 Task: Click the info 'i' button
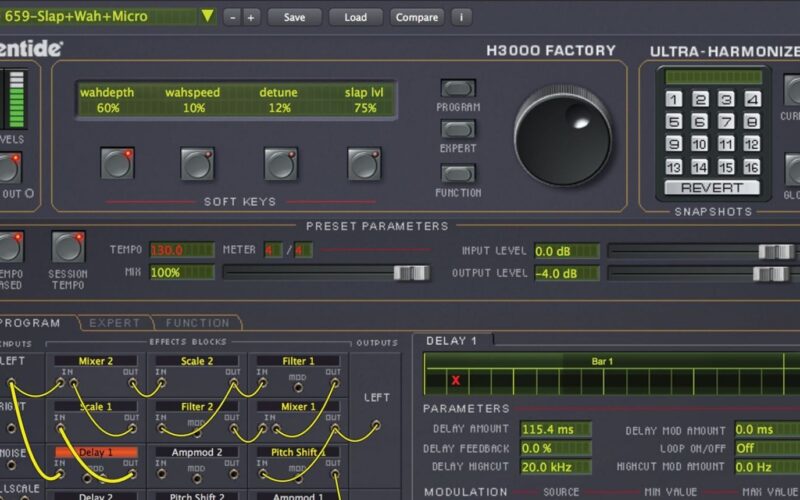460,17
